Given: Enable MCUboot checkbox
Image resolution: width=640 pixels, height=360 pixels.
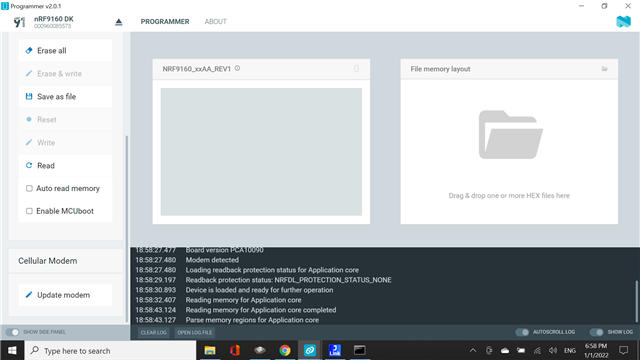Looking at the screenshot, I should pos(29,211).
